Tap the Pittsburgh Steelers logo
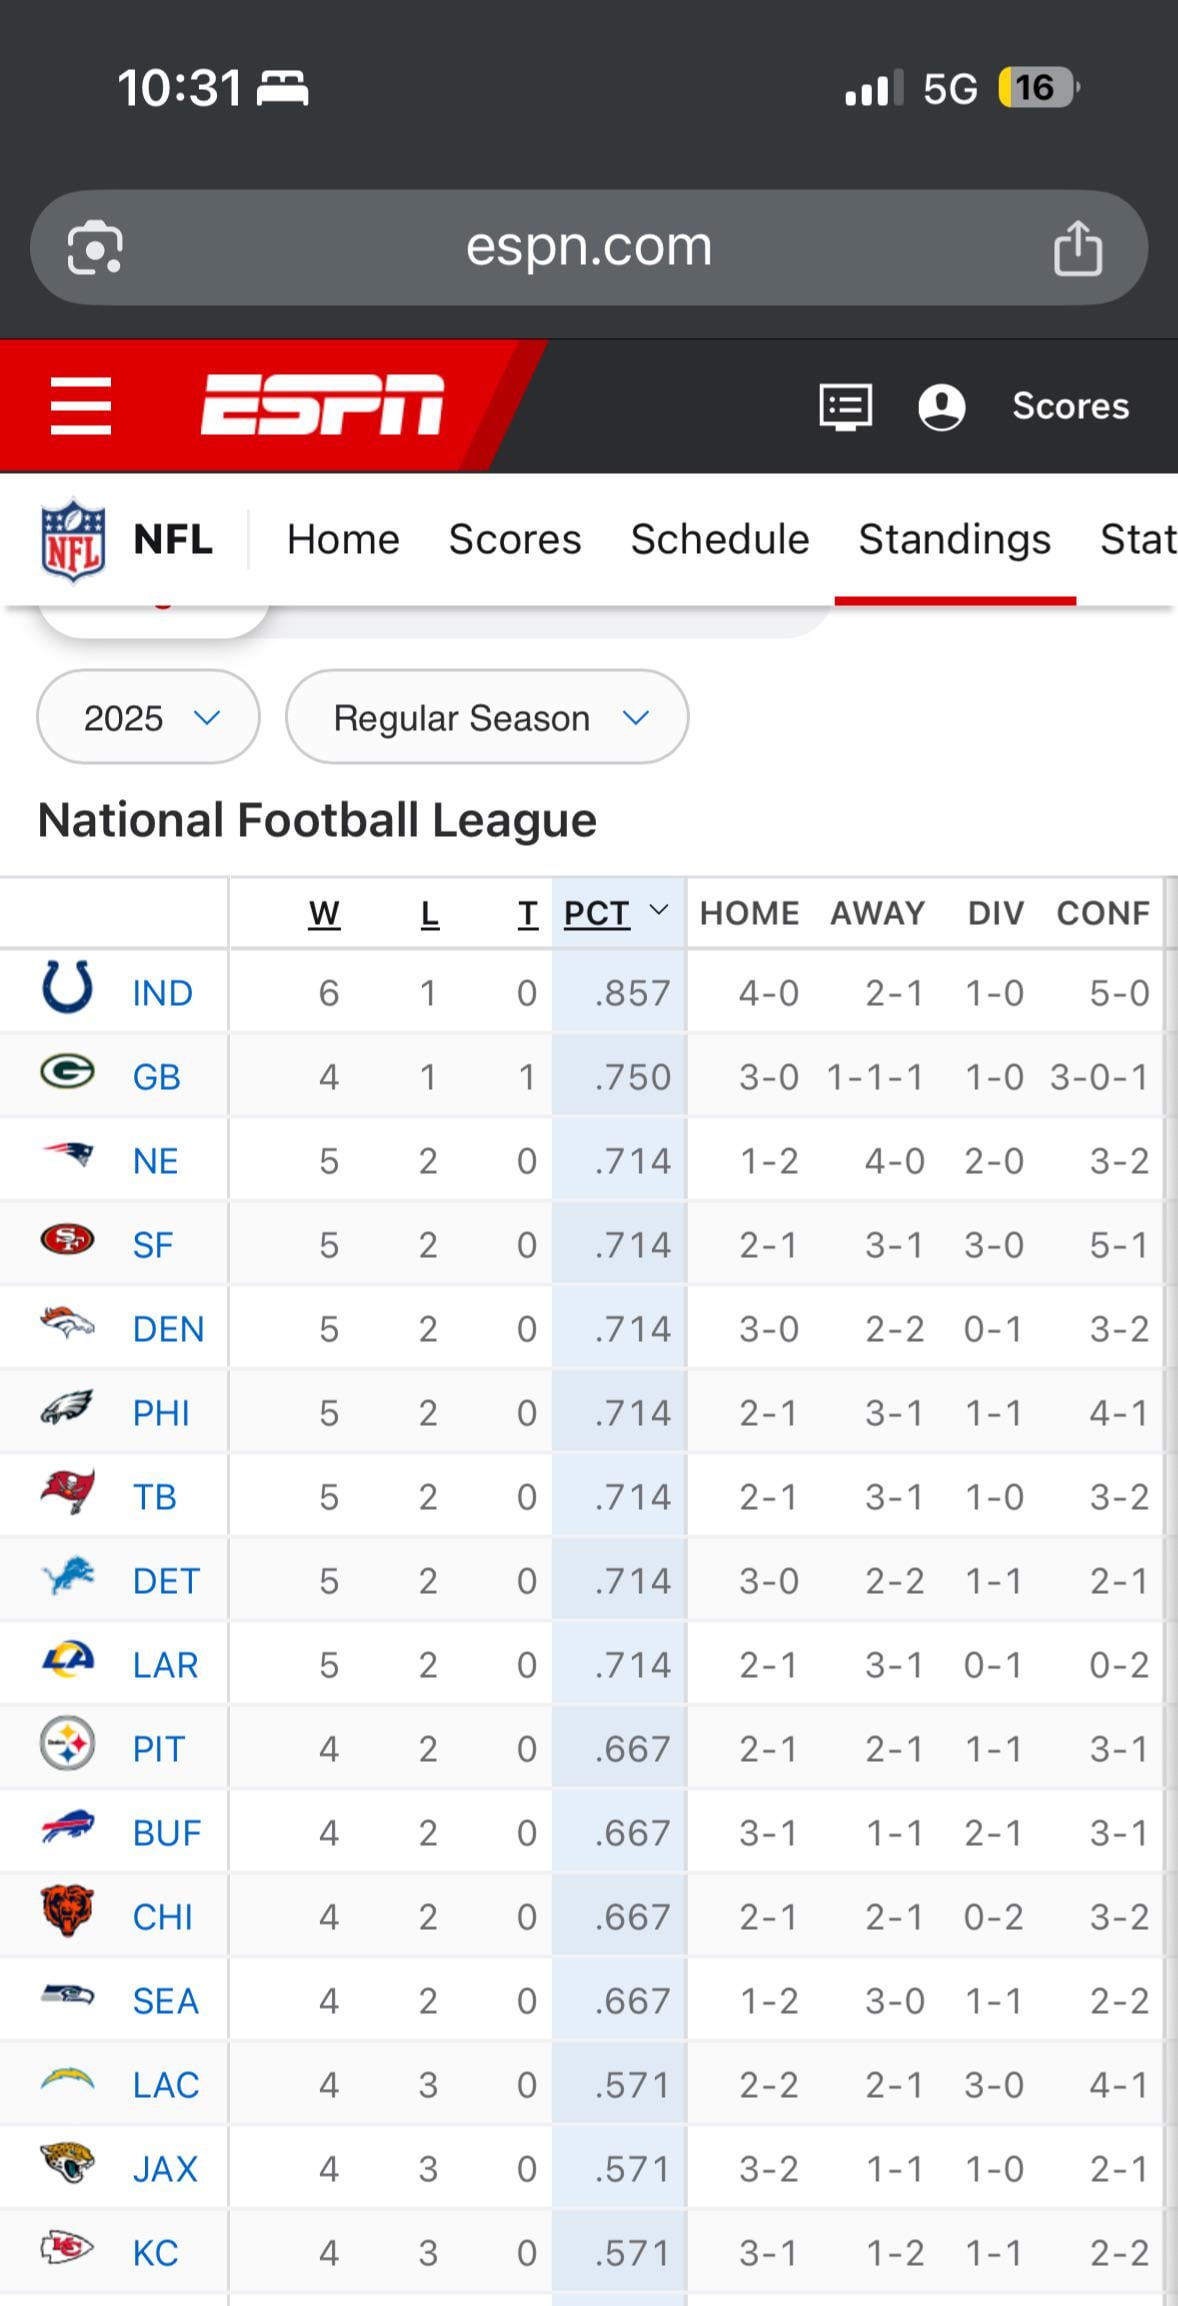The width and height of the screenshot is (1178, 2306). [68, 1744]
